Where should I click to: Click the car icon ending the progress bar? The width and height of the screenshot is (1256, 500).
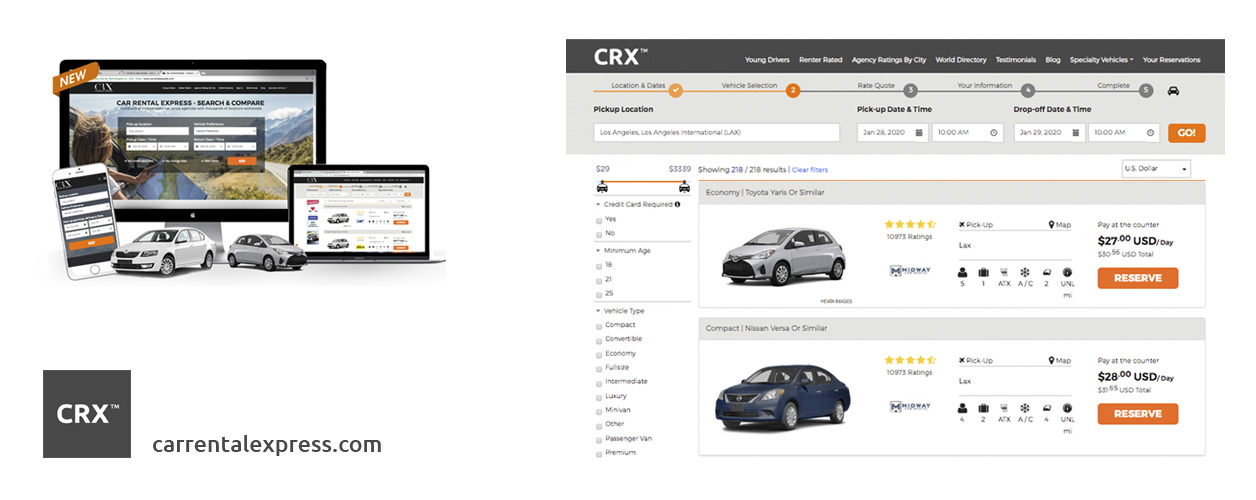pos(1173,90)
